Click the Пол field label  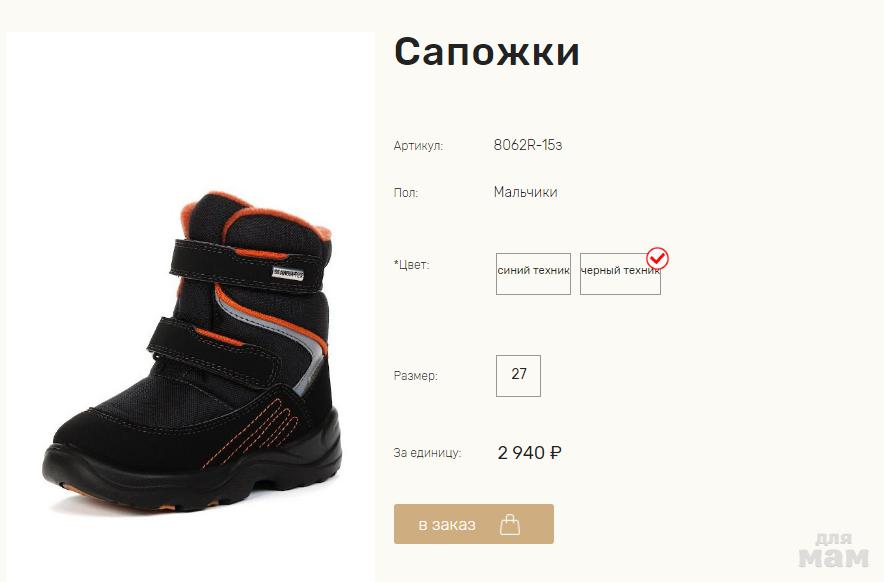coord(406,193)
